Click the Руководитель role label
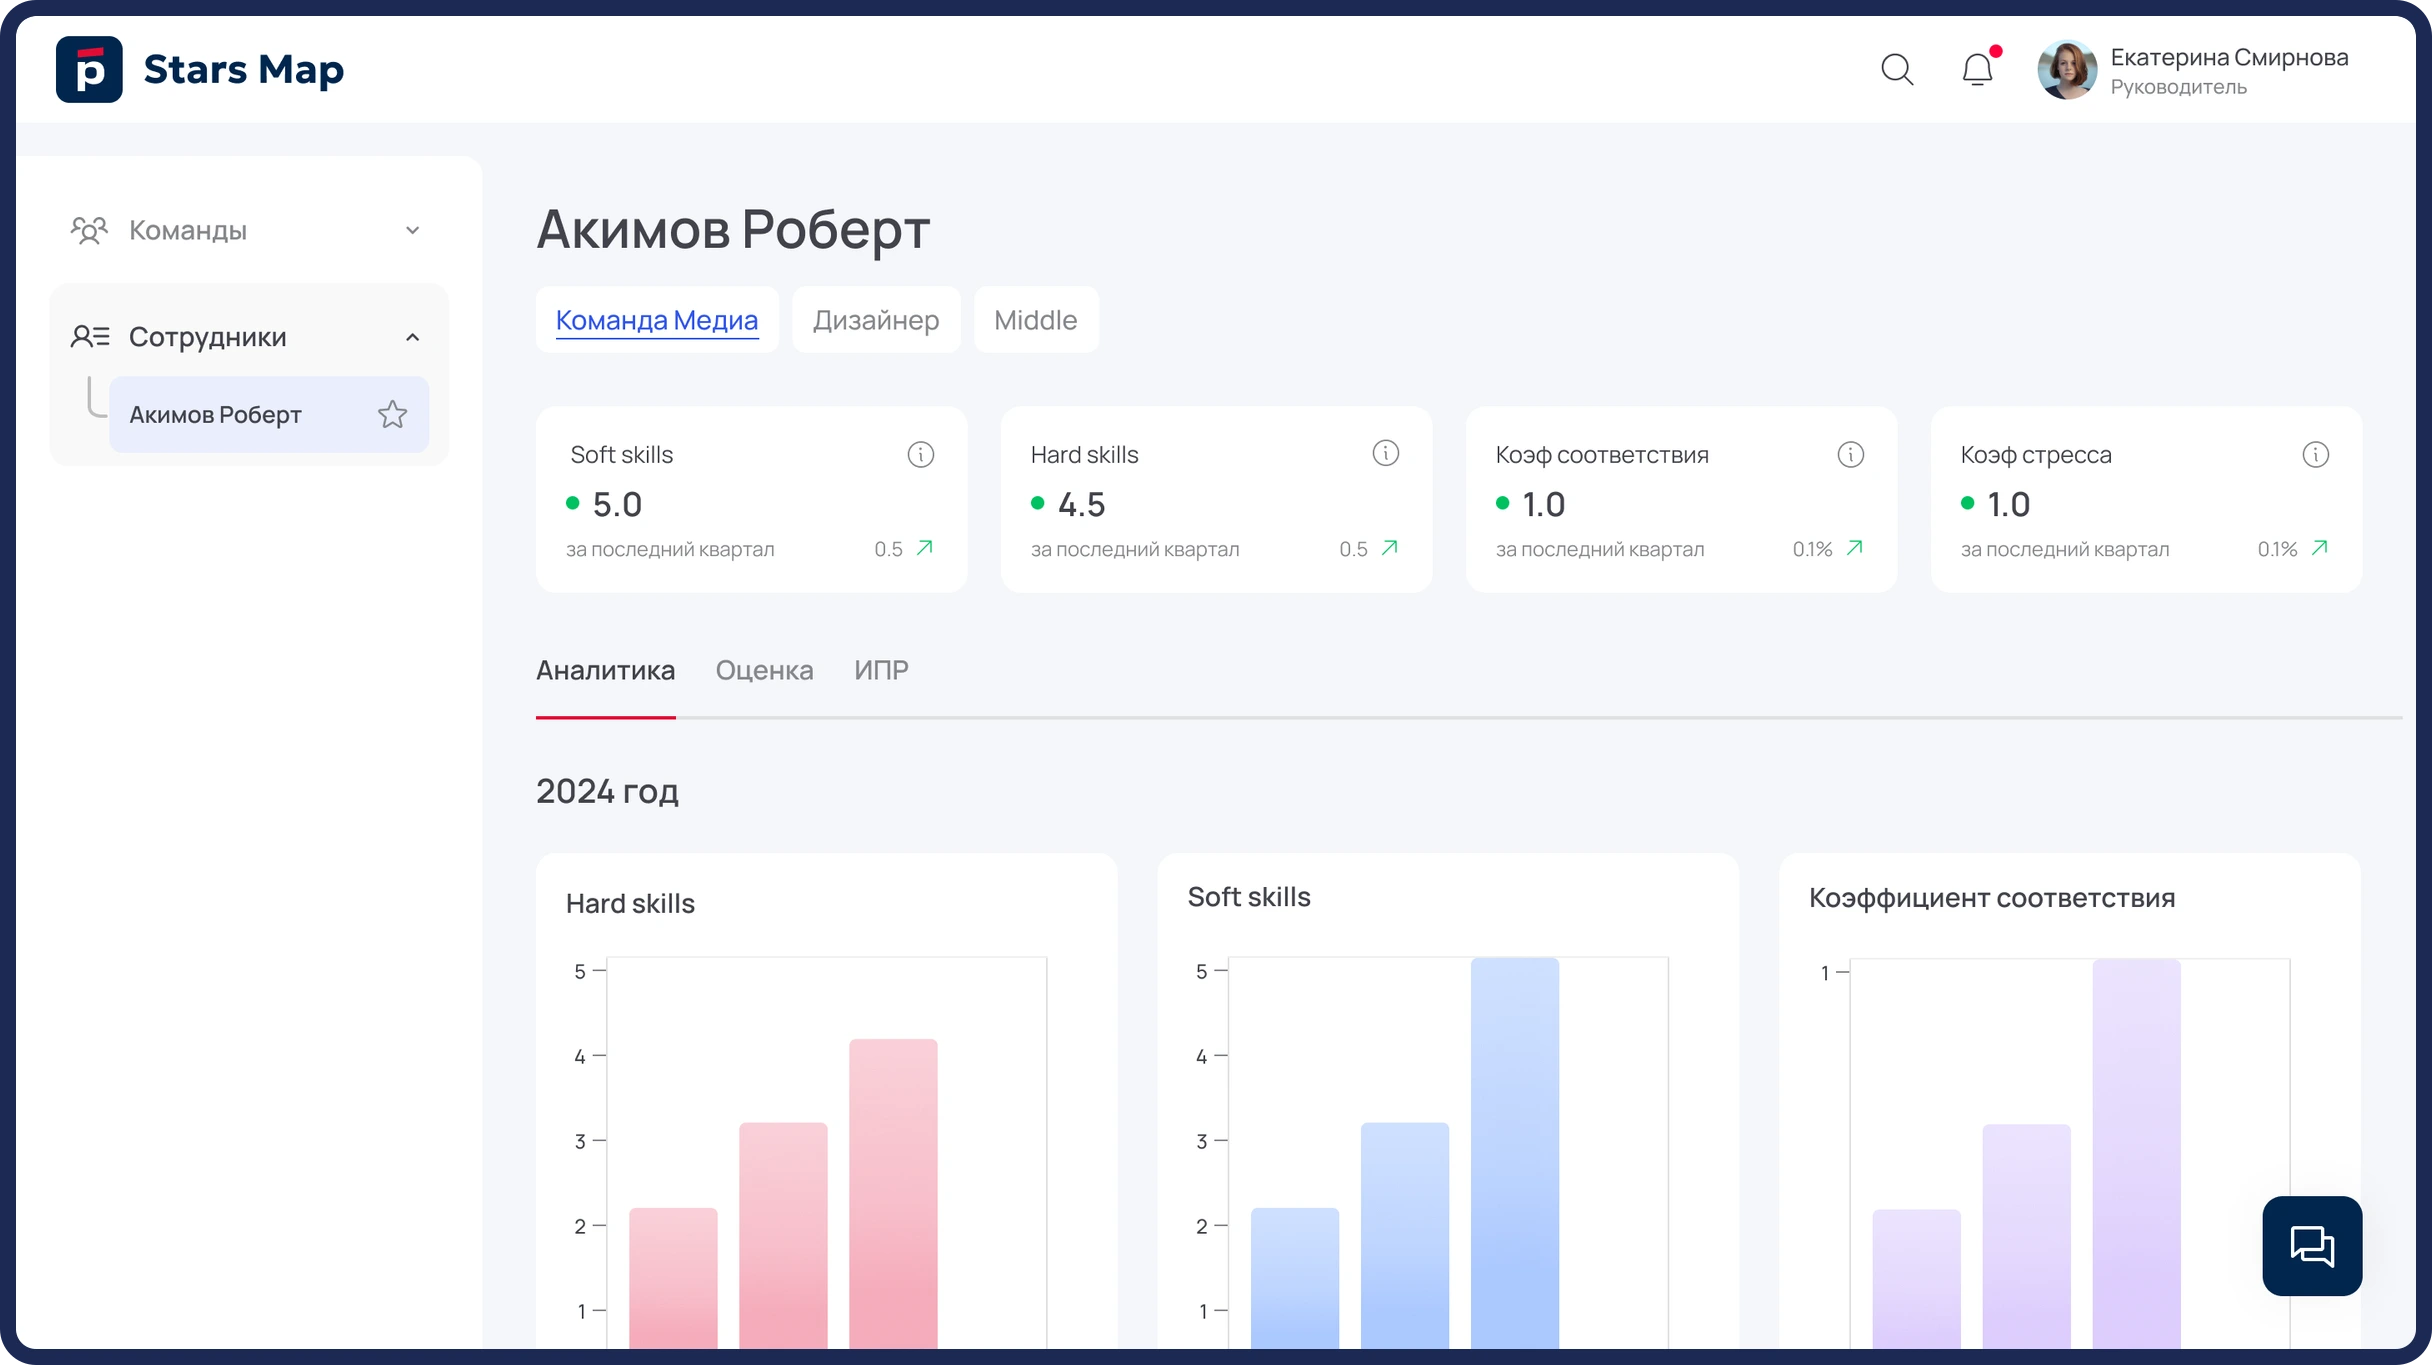 (2178, 87)
